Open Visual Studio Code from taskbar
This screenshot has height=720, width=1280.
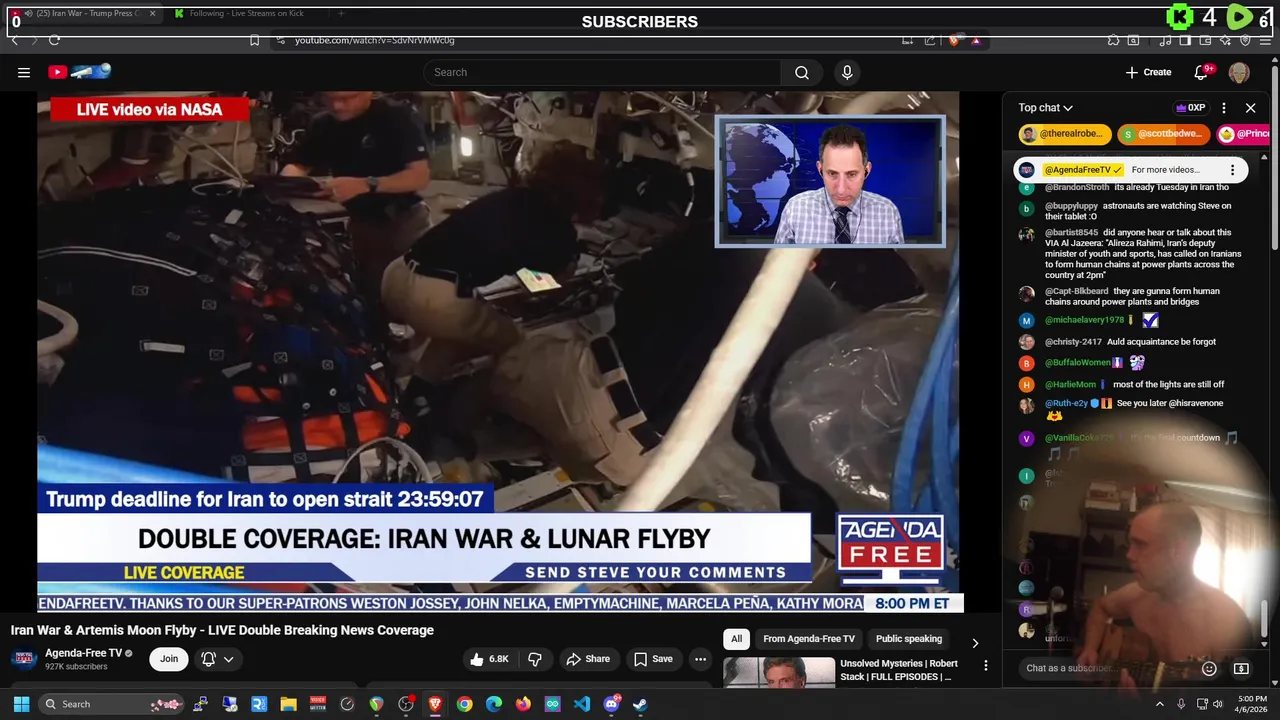[582, 704]
